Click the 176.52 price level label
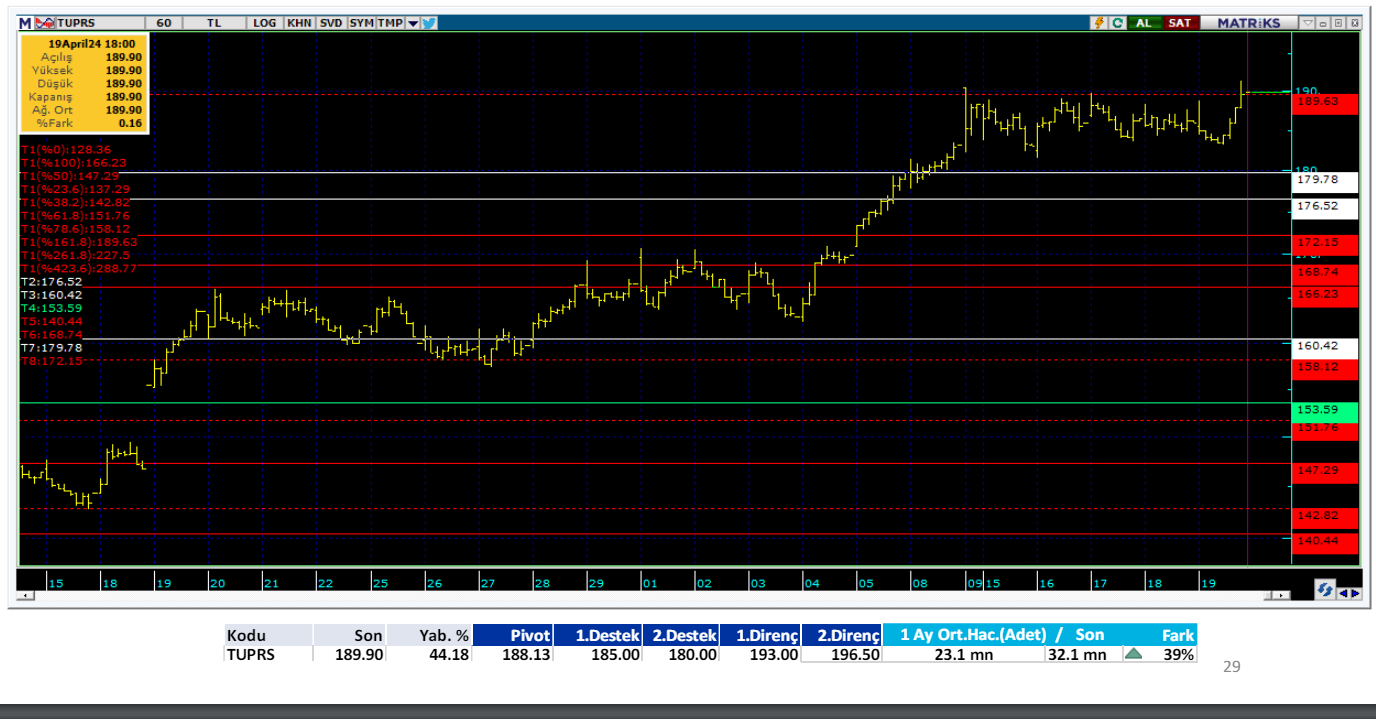This screenshot has width=1376, height=727. pyautogui.click(x=1326, y=208)
